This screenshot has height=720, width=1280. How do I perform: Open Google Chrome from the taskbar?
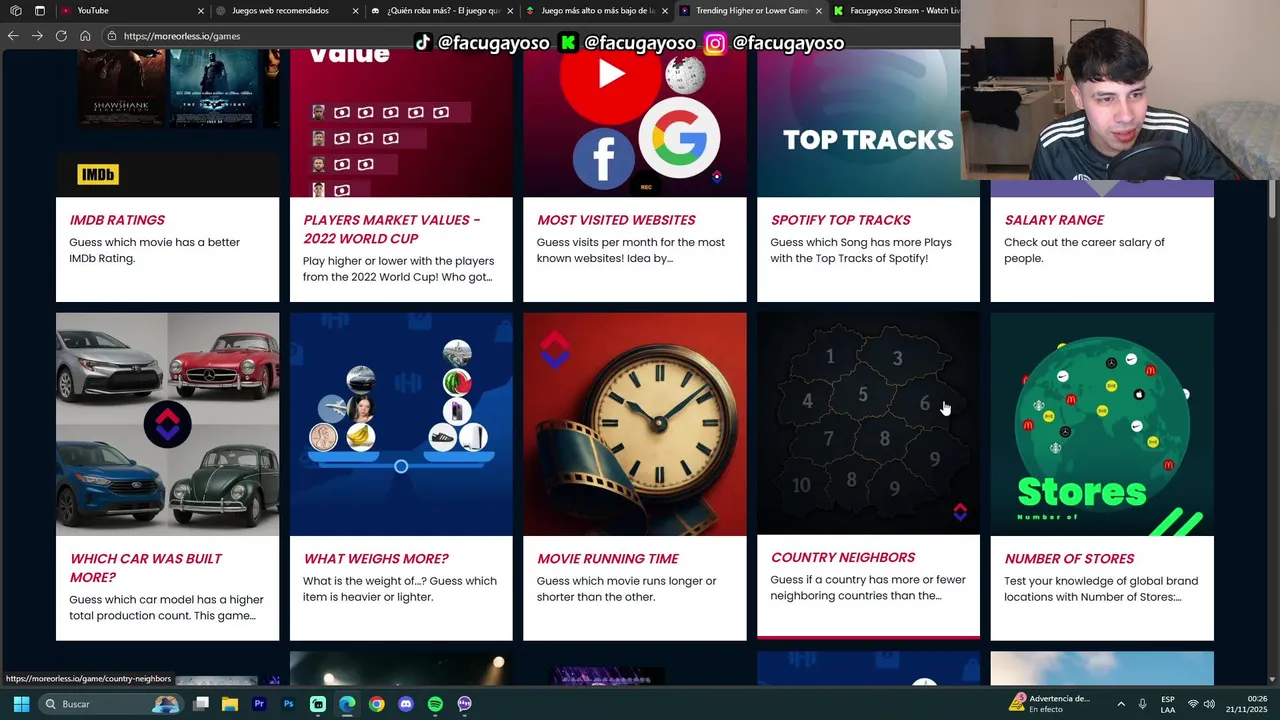376,704
